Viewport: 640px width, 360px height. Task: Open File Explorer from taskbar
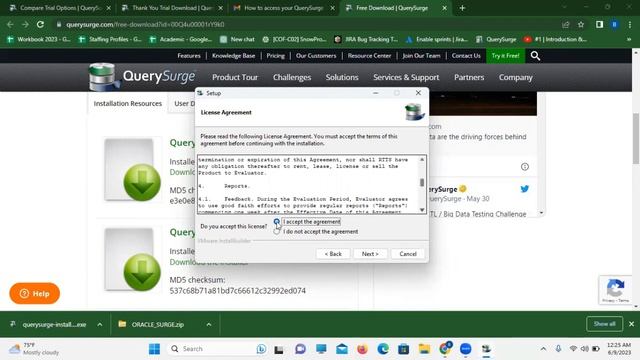(424, 349)
